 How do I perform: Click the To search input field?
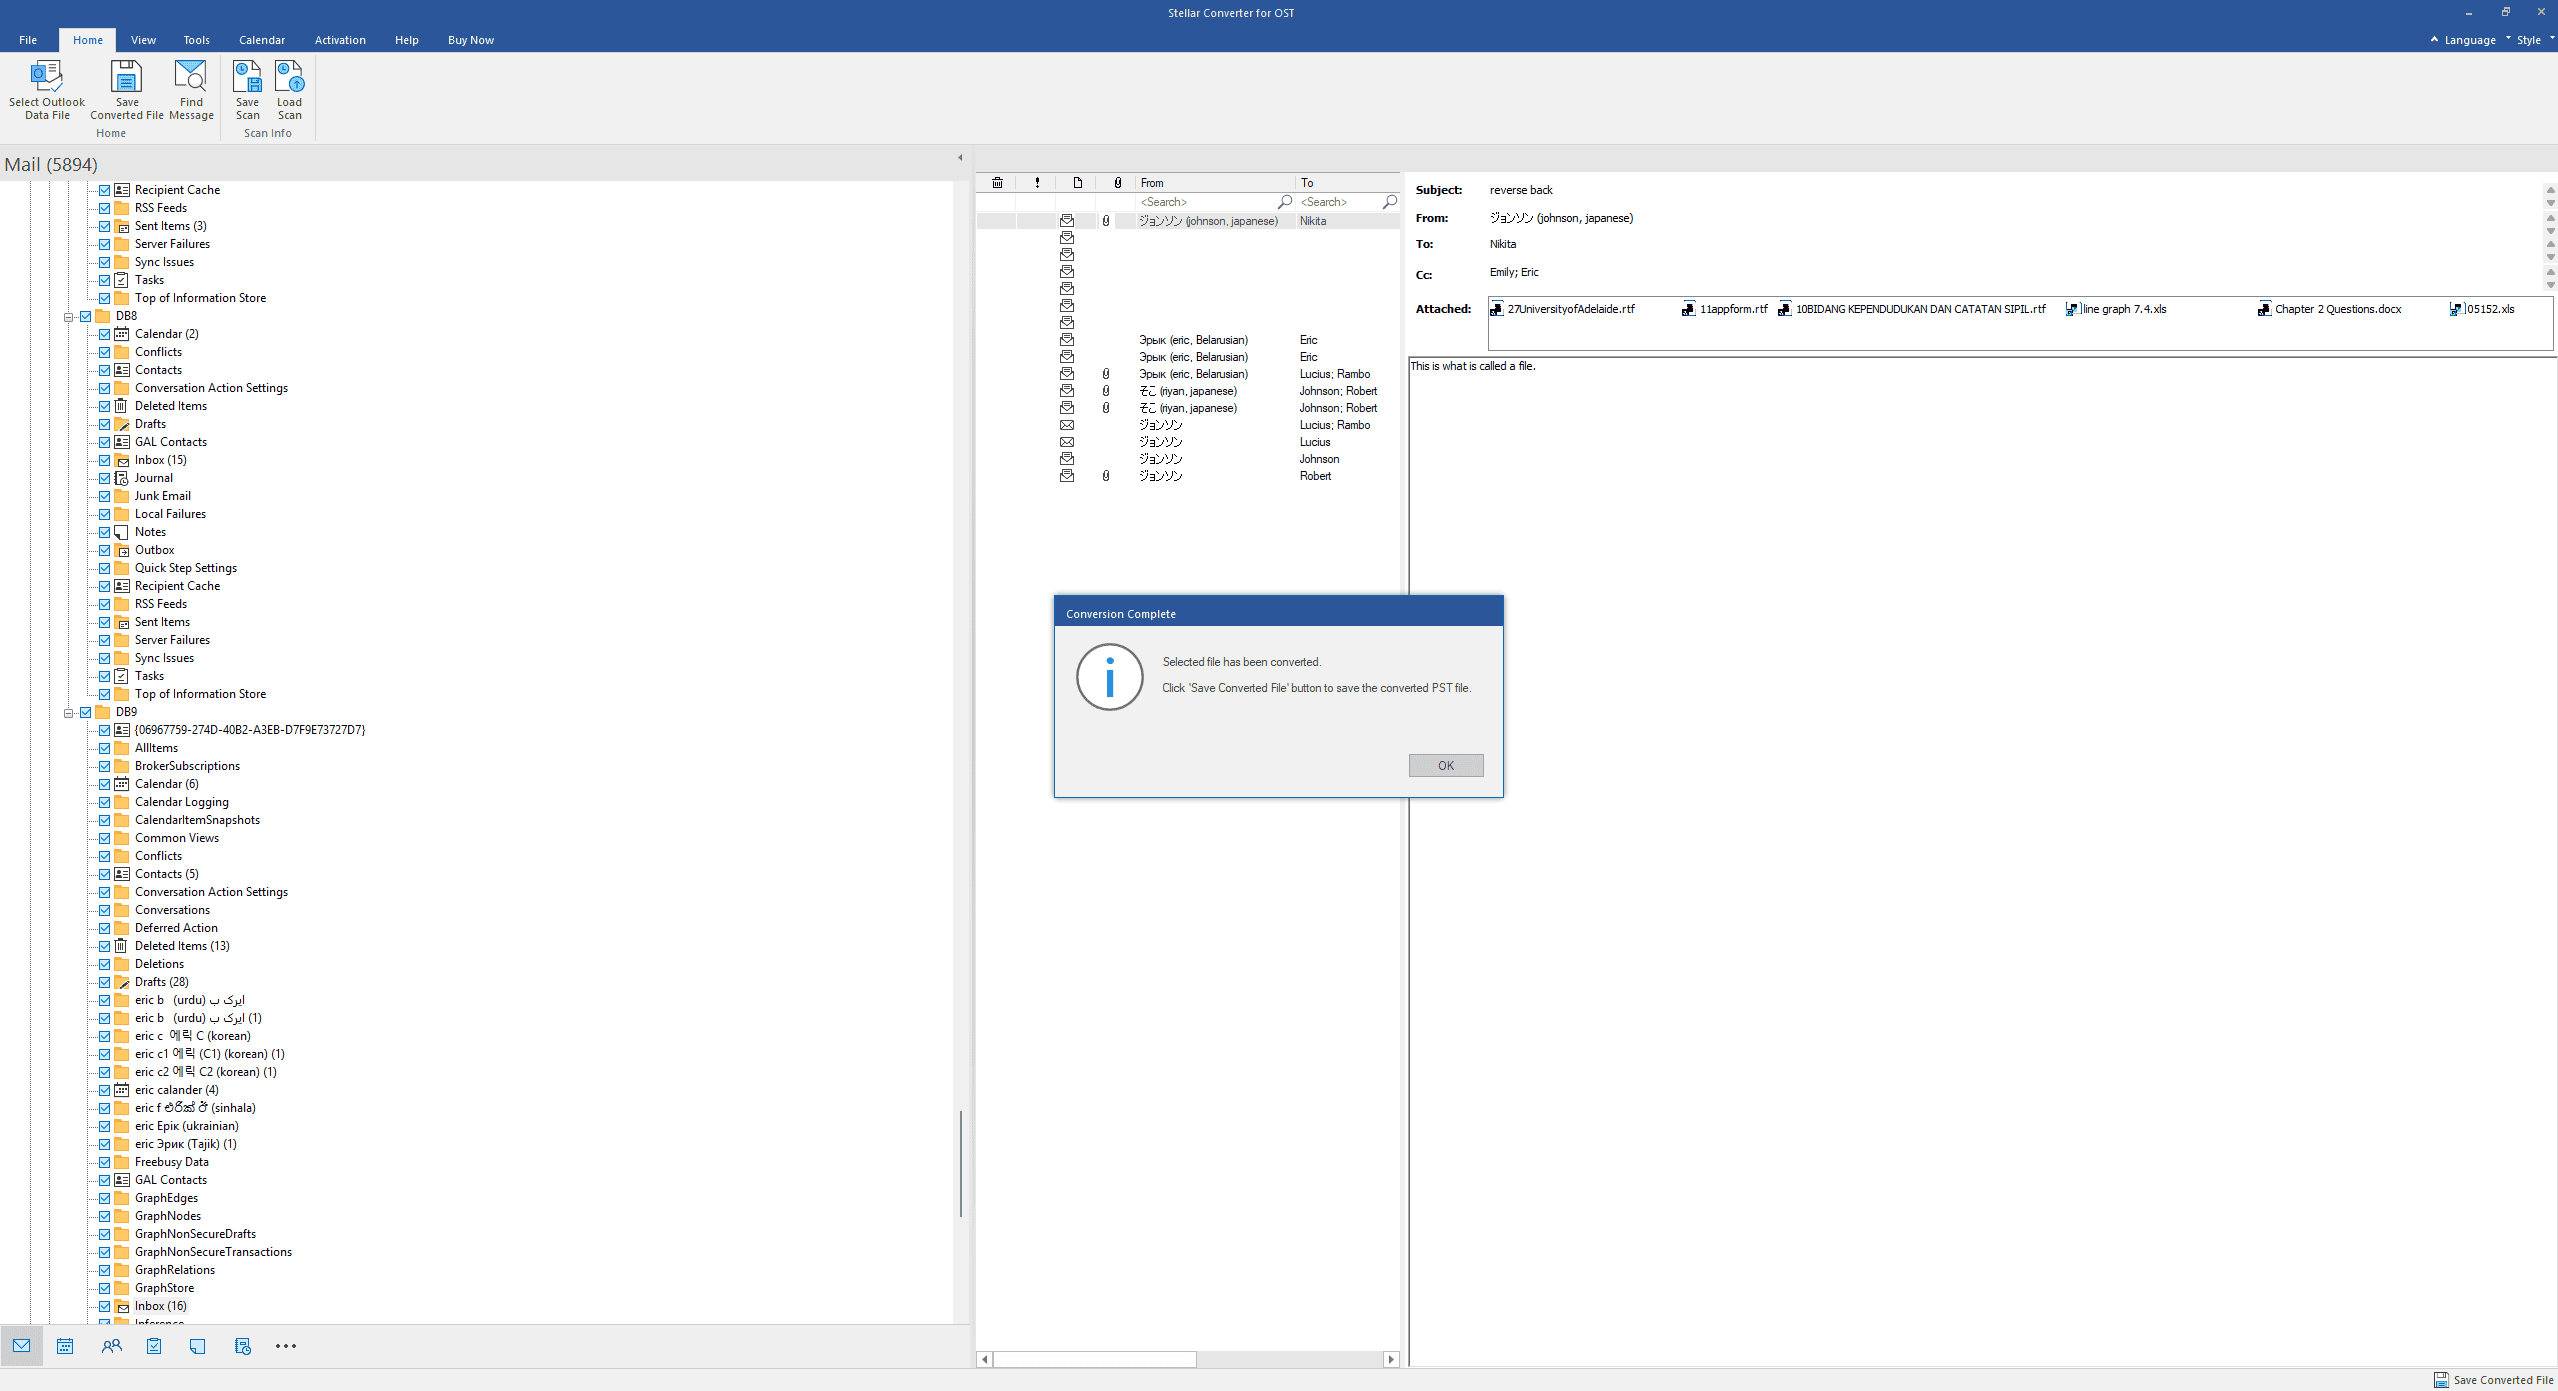(1339, 202)
